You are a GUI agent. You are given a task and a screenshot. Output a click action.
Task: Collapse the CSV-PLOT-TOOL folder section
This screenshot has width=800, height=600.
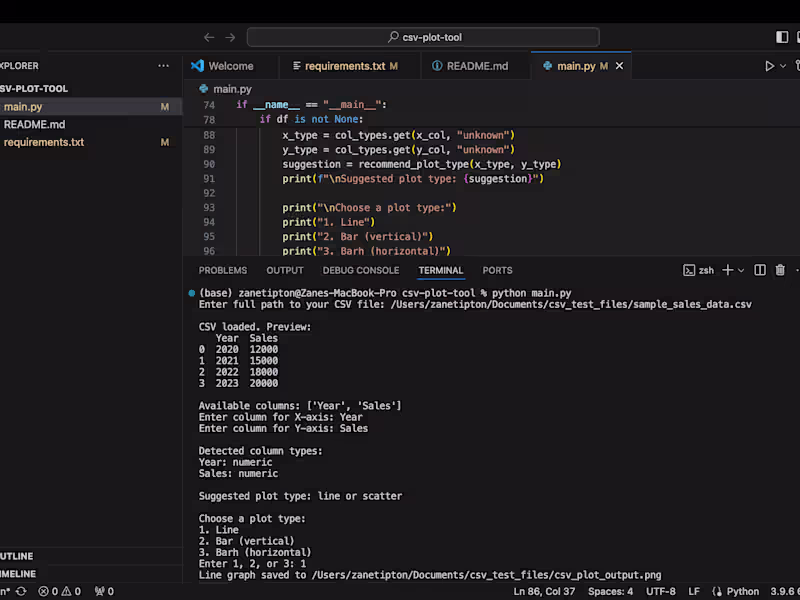[34, 88]
